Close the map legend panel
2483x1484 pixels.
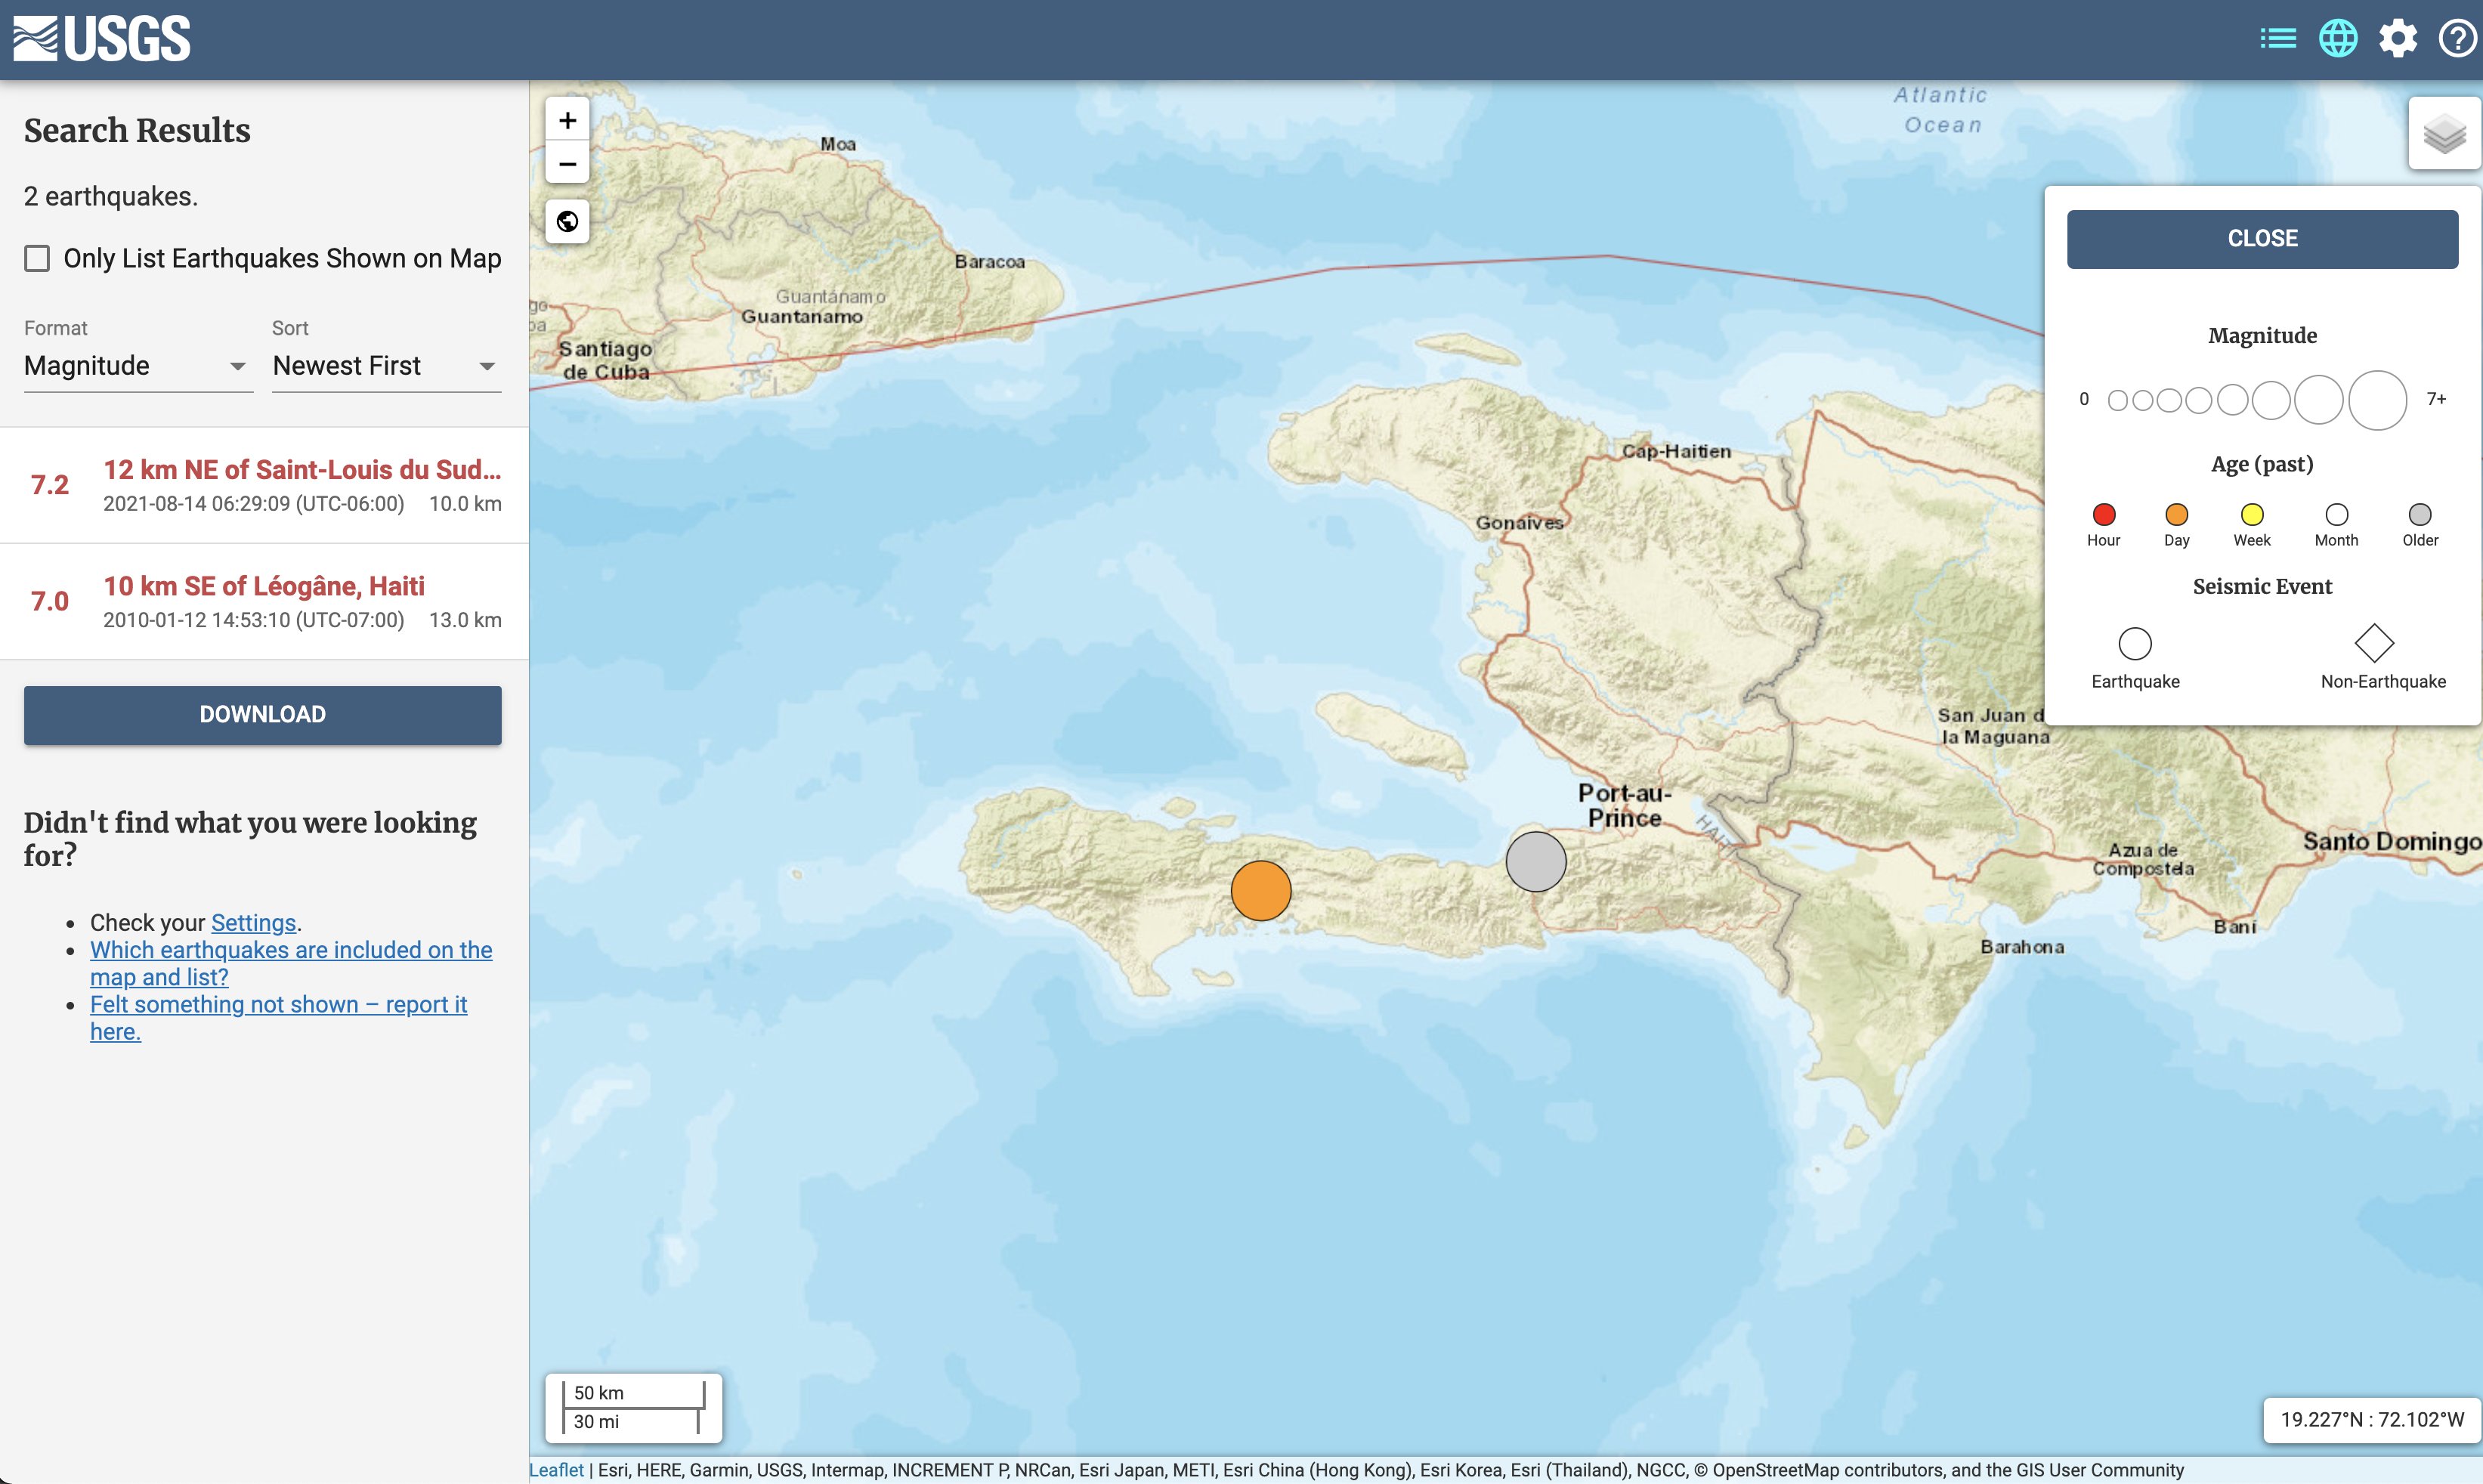click(2262, 238)
